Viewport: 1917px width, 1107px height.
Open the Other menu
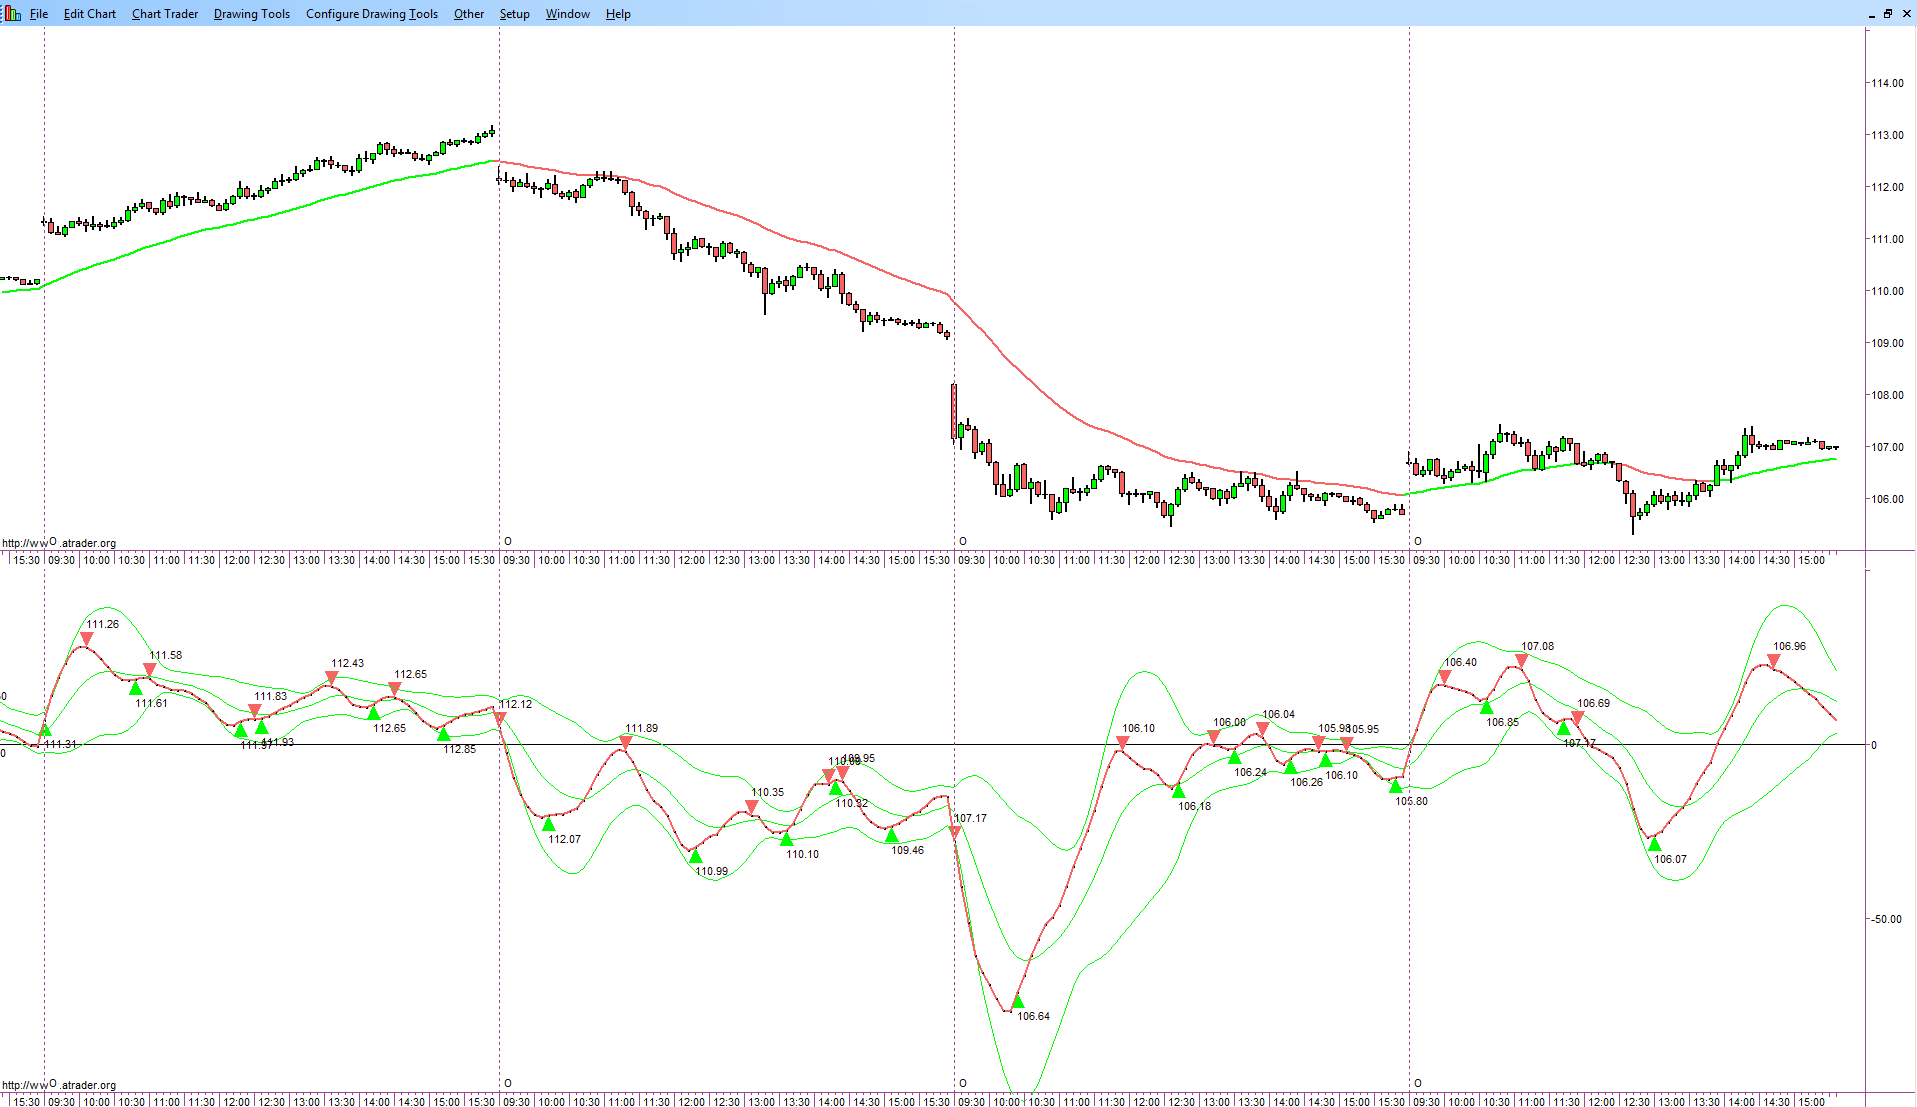click(x=469, y=14)
